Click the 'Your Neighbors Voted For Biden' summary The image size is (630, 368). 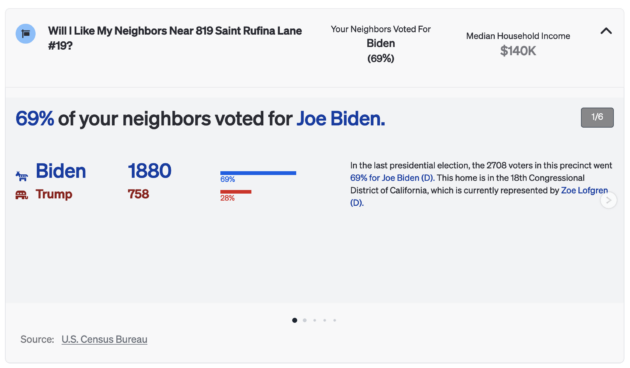click(380, 44)
